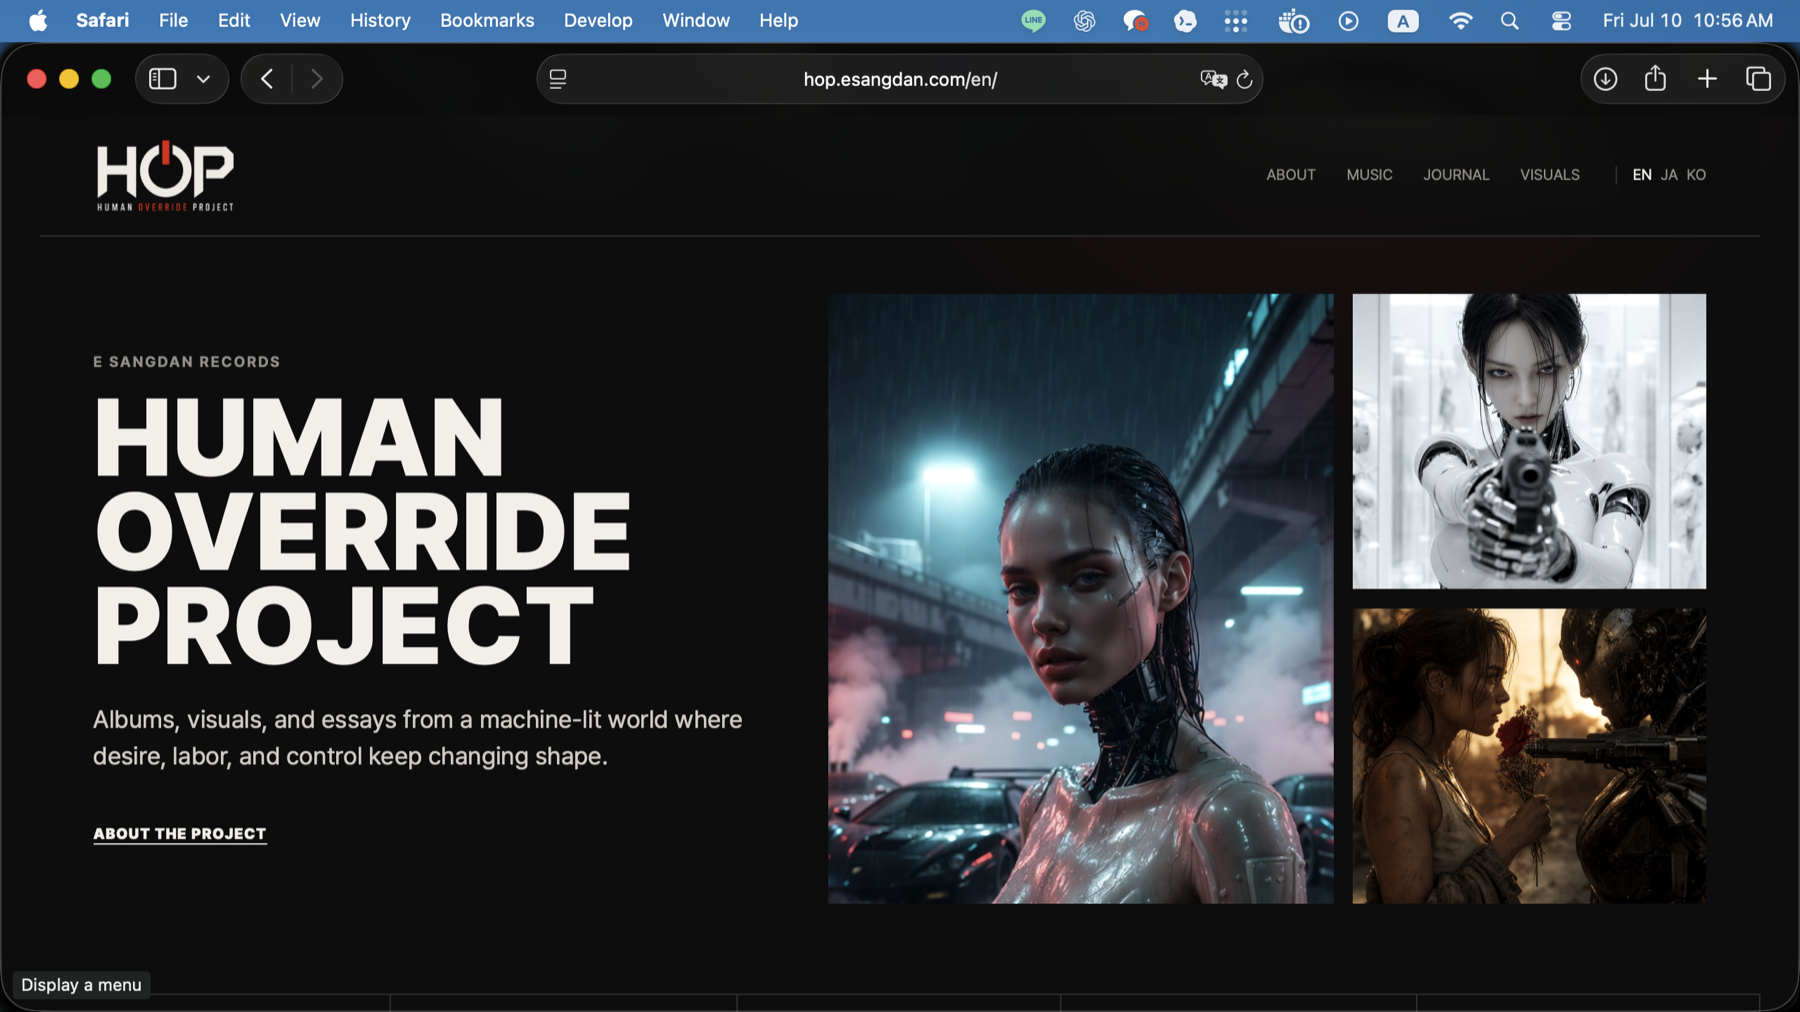Open the ABOUT nav link
Screen dimensions: 1800x1012
pos(1290,175)
